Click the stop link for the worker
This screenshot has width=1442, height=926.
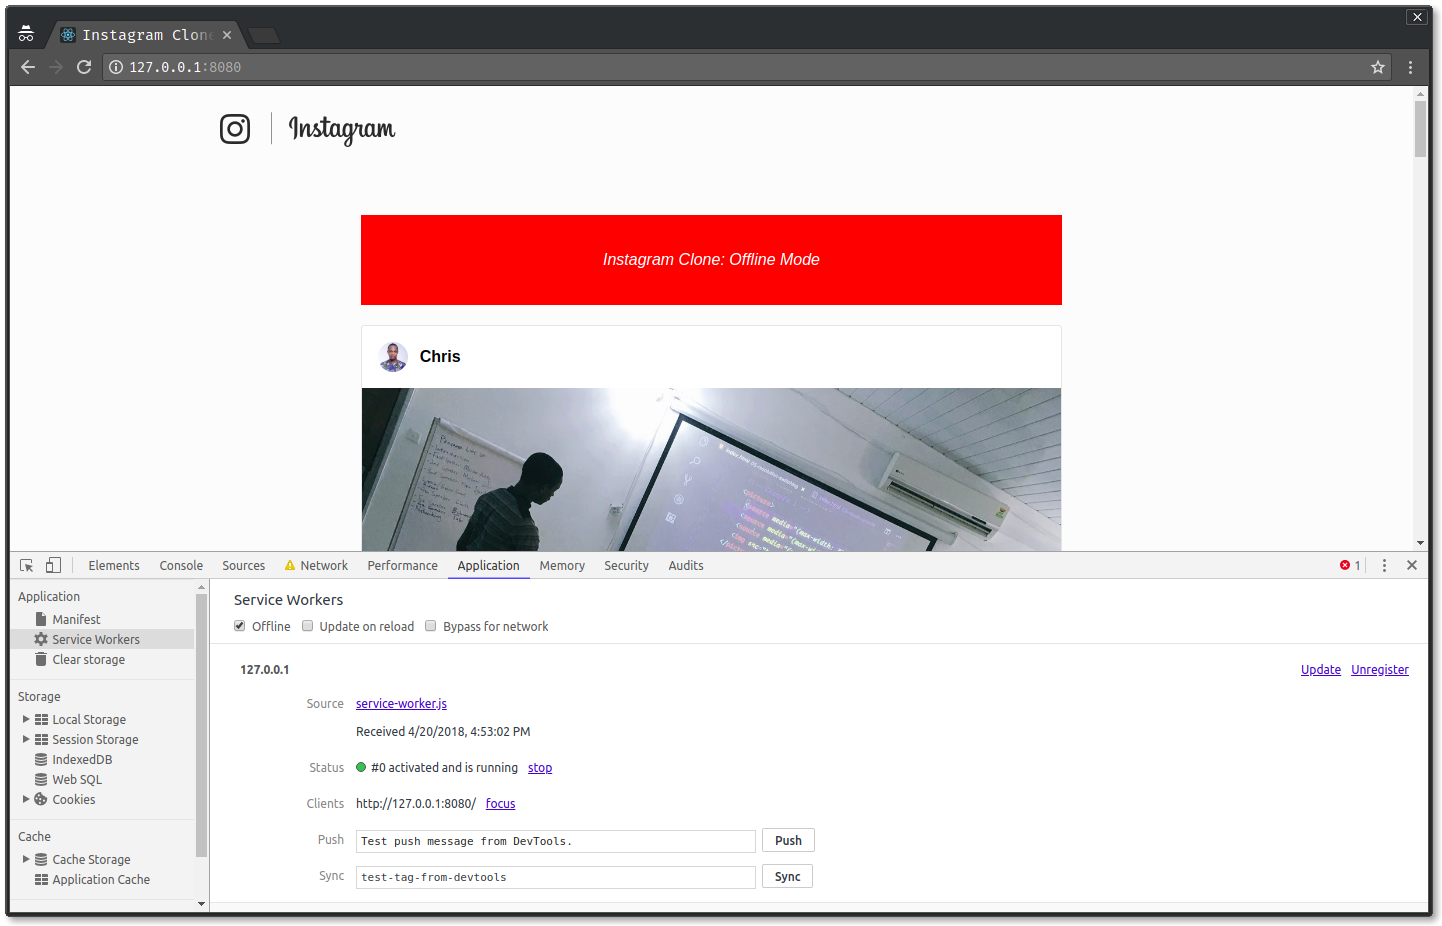click(x=540, y=767)
